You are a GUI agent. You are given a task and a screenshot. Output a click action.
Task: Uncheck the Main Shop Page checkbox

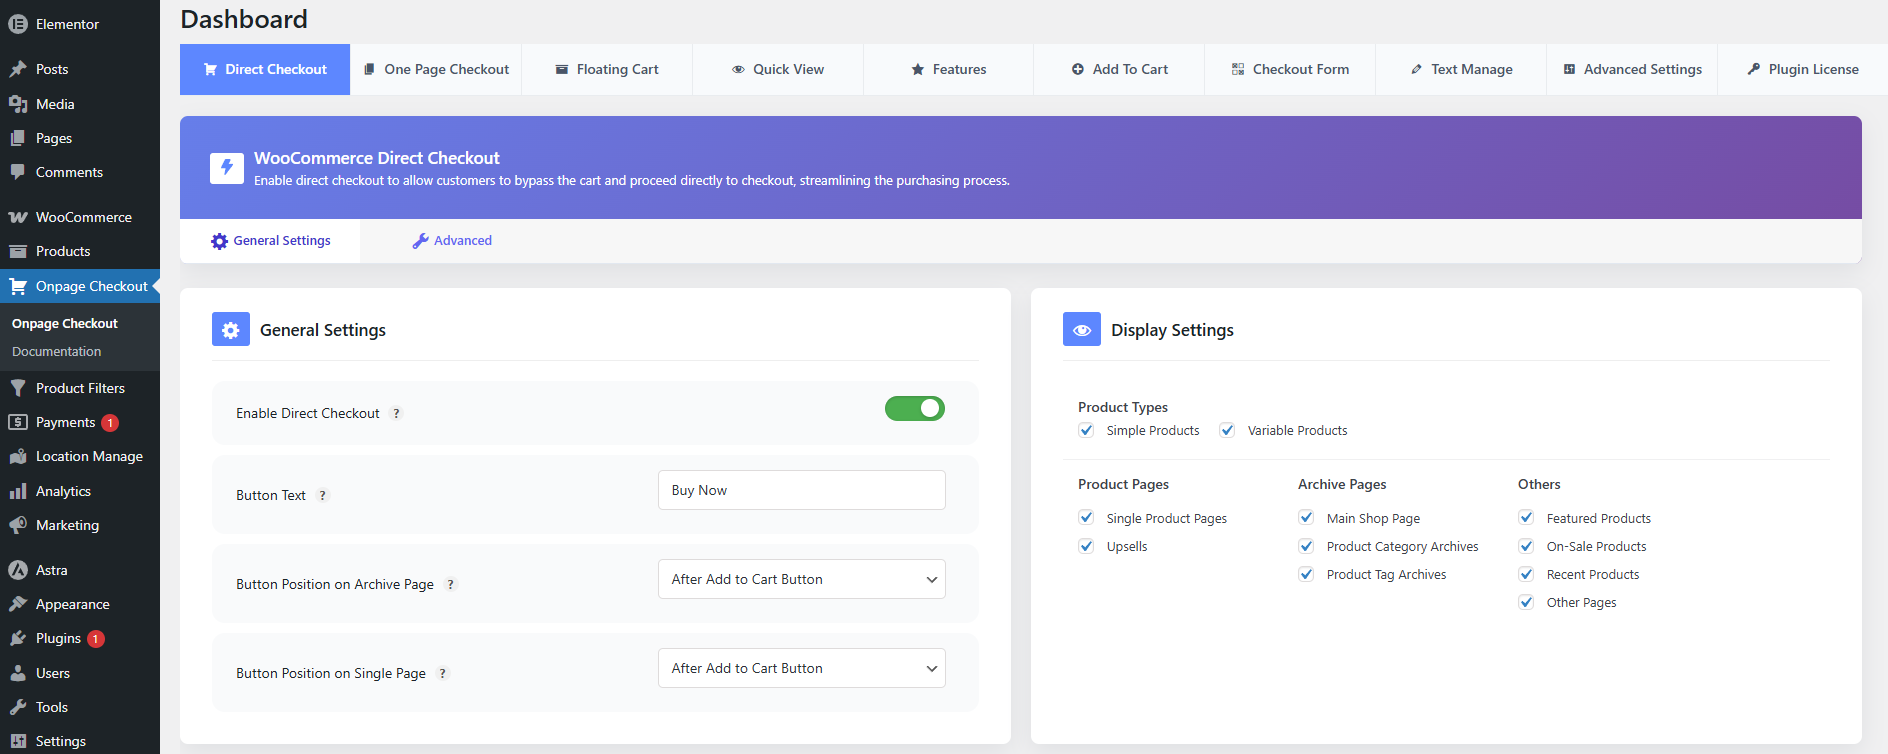(x=1306, y=518)
